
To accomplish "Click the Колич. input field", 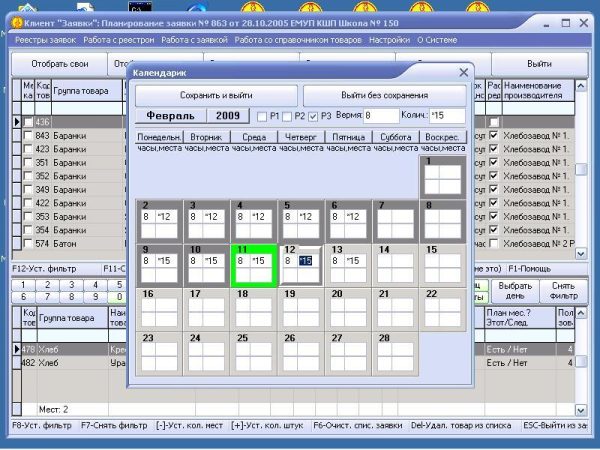I will tap(447, 116).
